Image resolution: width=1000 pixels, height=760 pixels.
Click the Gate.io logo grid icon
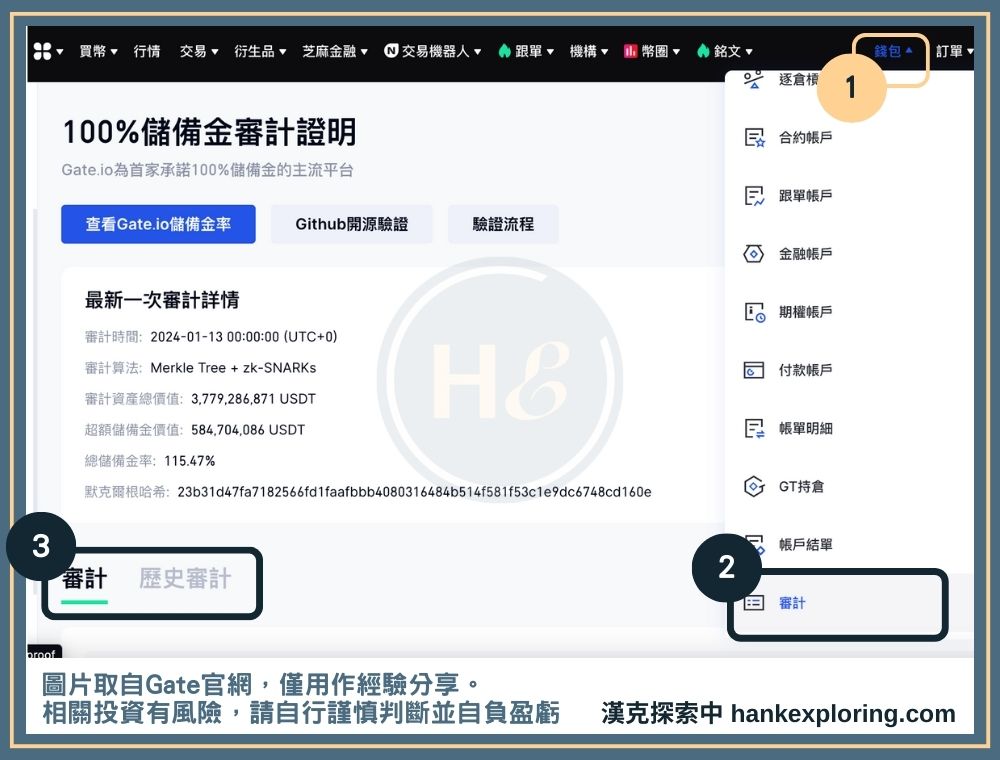click(x=42, y=51)
